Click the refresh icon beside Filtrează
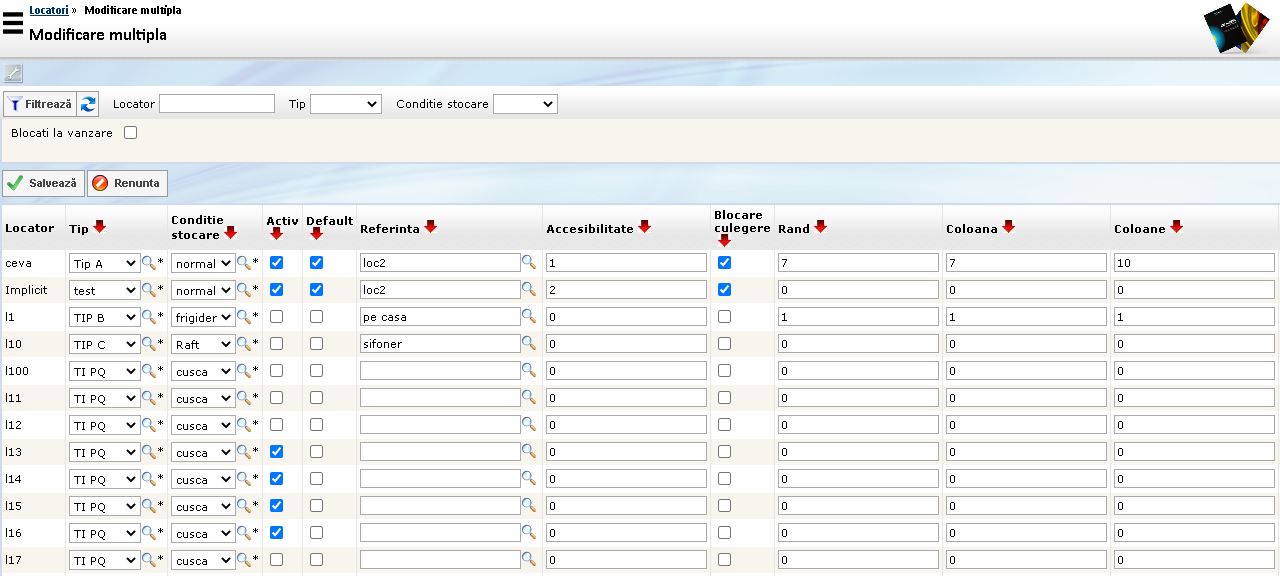Image resolution: width=1280 pixels, height=576 pixels. pyautogui.click(x=89, y=104)
